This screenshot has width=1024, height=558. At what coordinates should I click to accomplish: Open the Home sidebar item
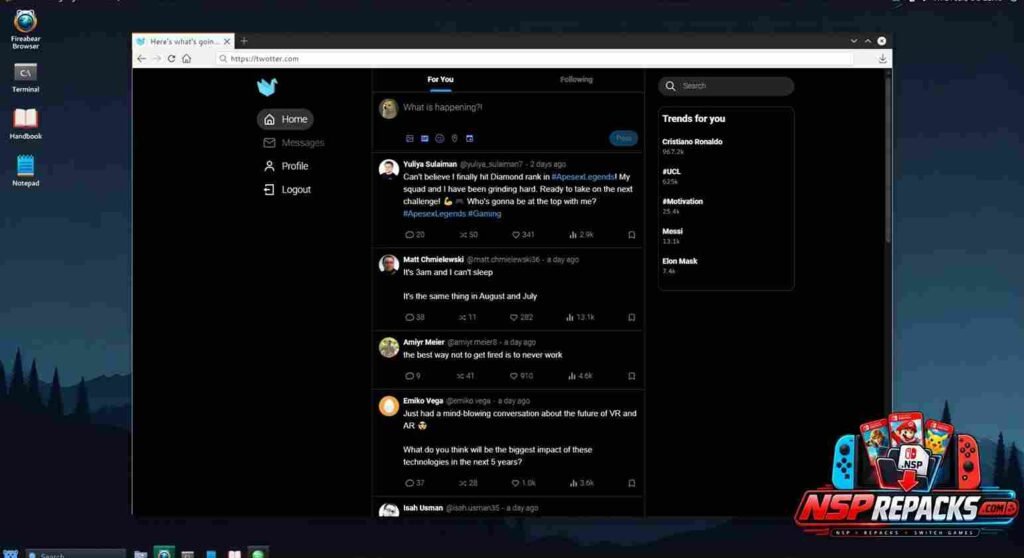(285, 119)
